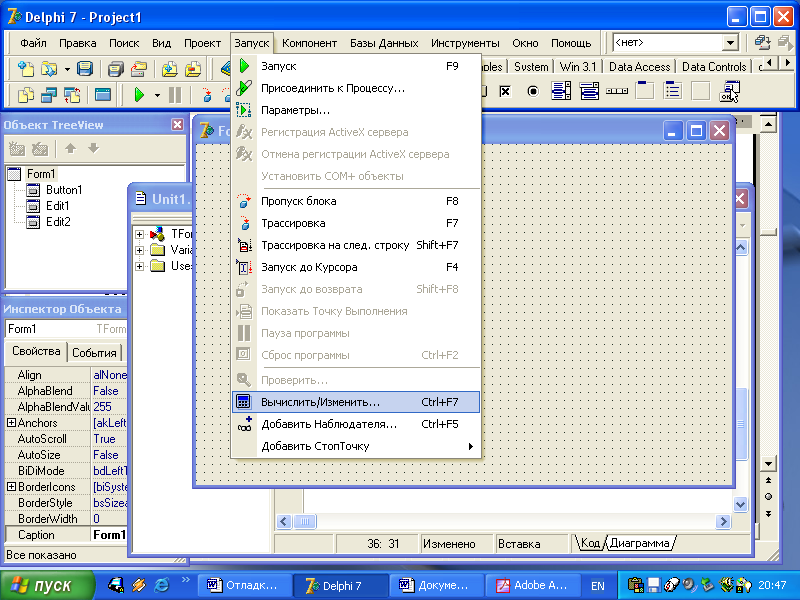The height and width of the screenshot is (600, 800).
Task: Select the Panel component in palette
Action: pyautogui.click(x=701, y=91)
